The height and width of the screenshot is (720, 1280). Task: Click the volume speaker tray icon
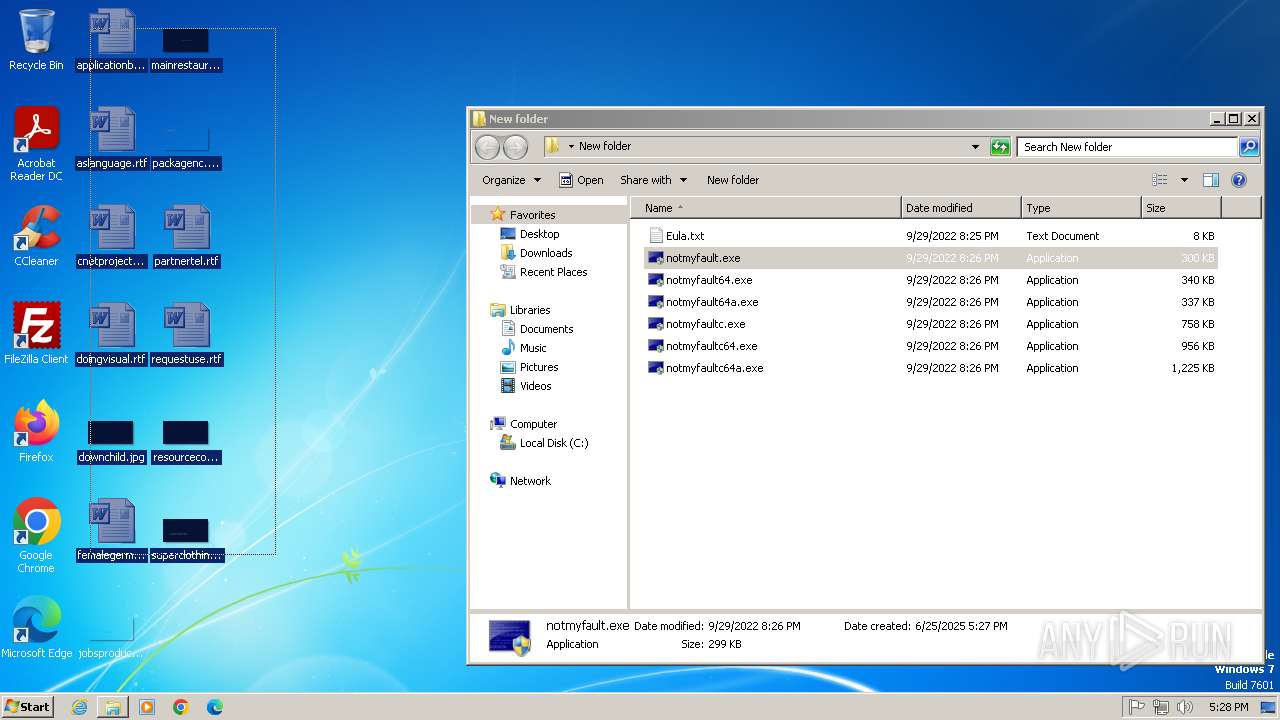[x=1185, y=707]
